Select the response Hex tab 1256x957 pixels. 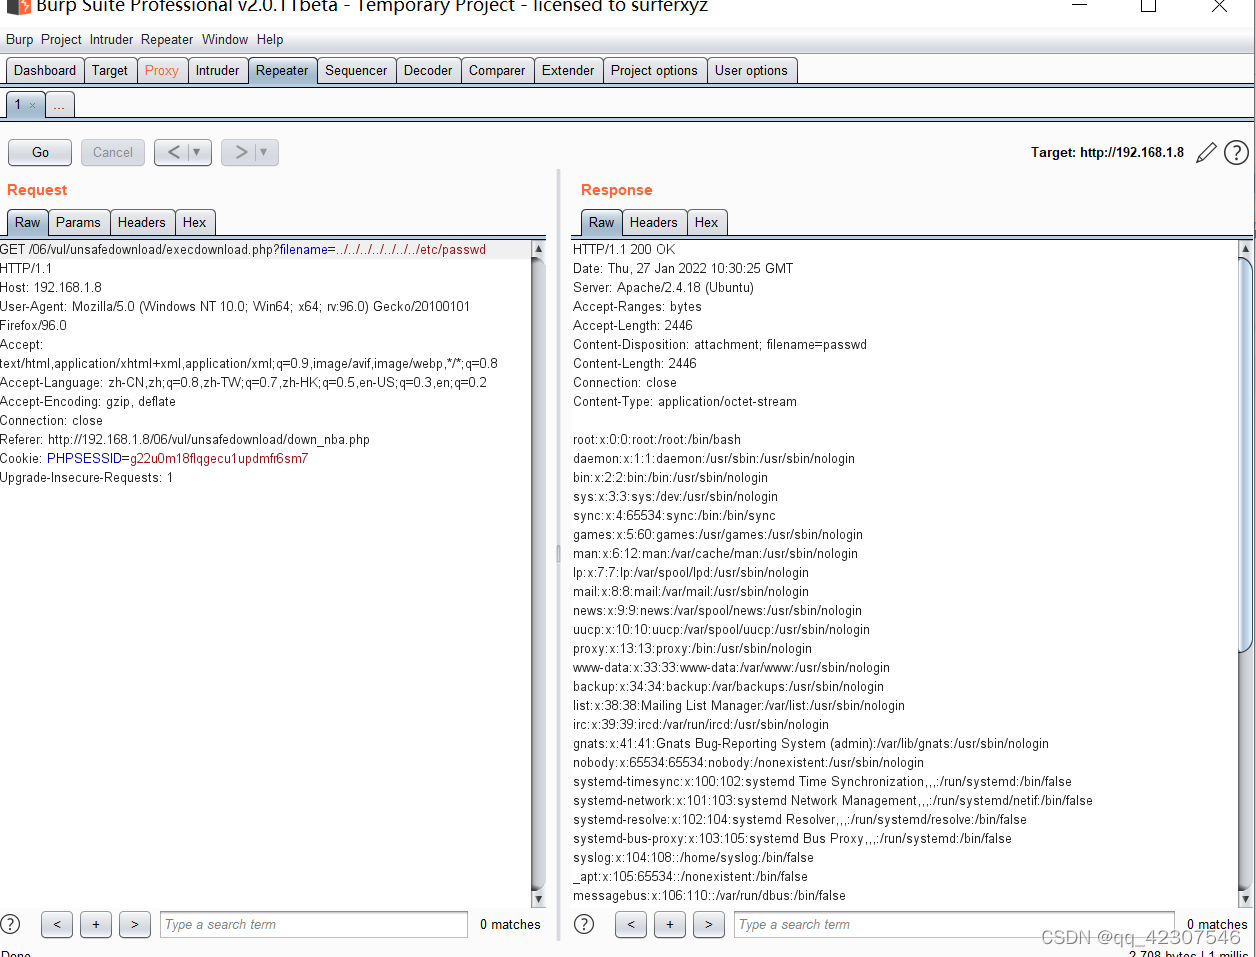coord(707,223)
